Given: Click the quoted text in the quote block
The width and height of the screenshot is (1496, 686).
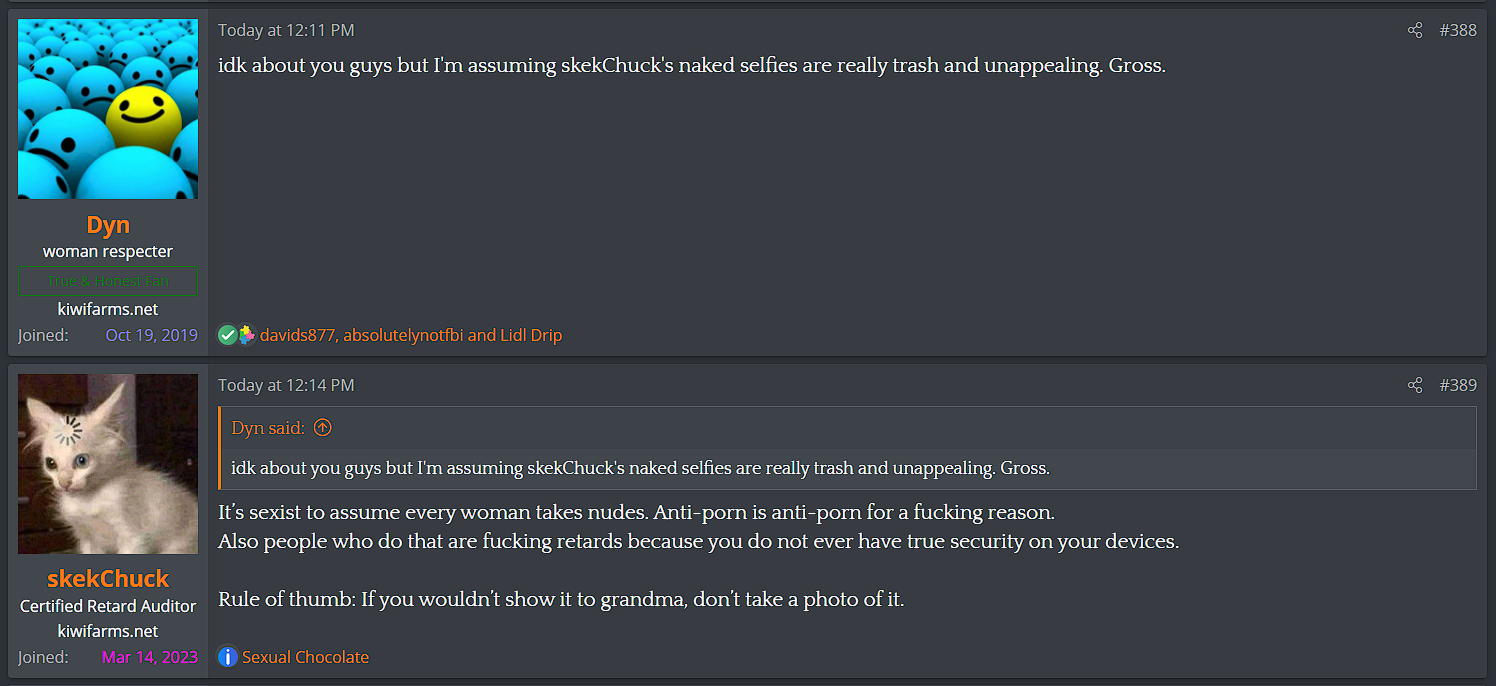Looking at the screenshot, I should click(x=640, y=468).
